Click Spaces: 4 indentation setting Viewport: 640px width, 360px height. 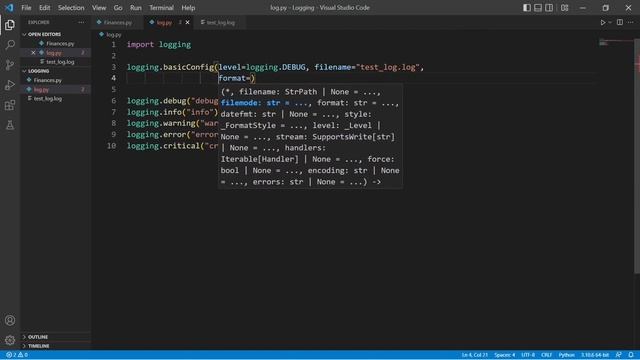click(504, 355)
